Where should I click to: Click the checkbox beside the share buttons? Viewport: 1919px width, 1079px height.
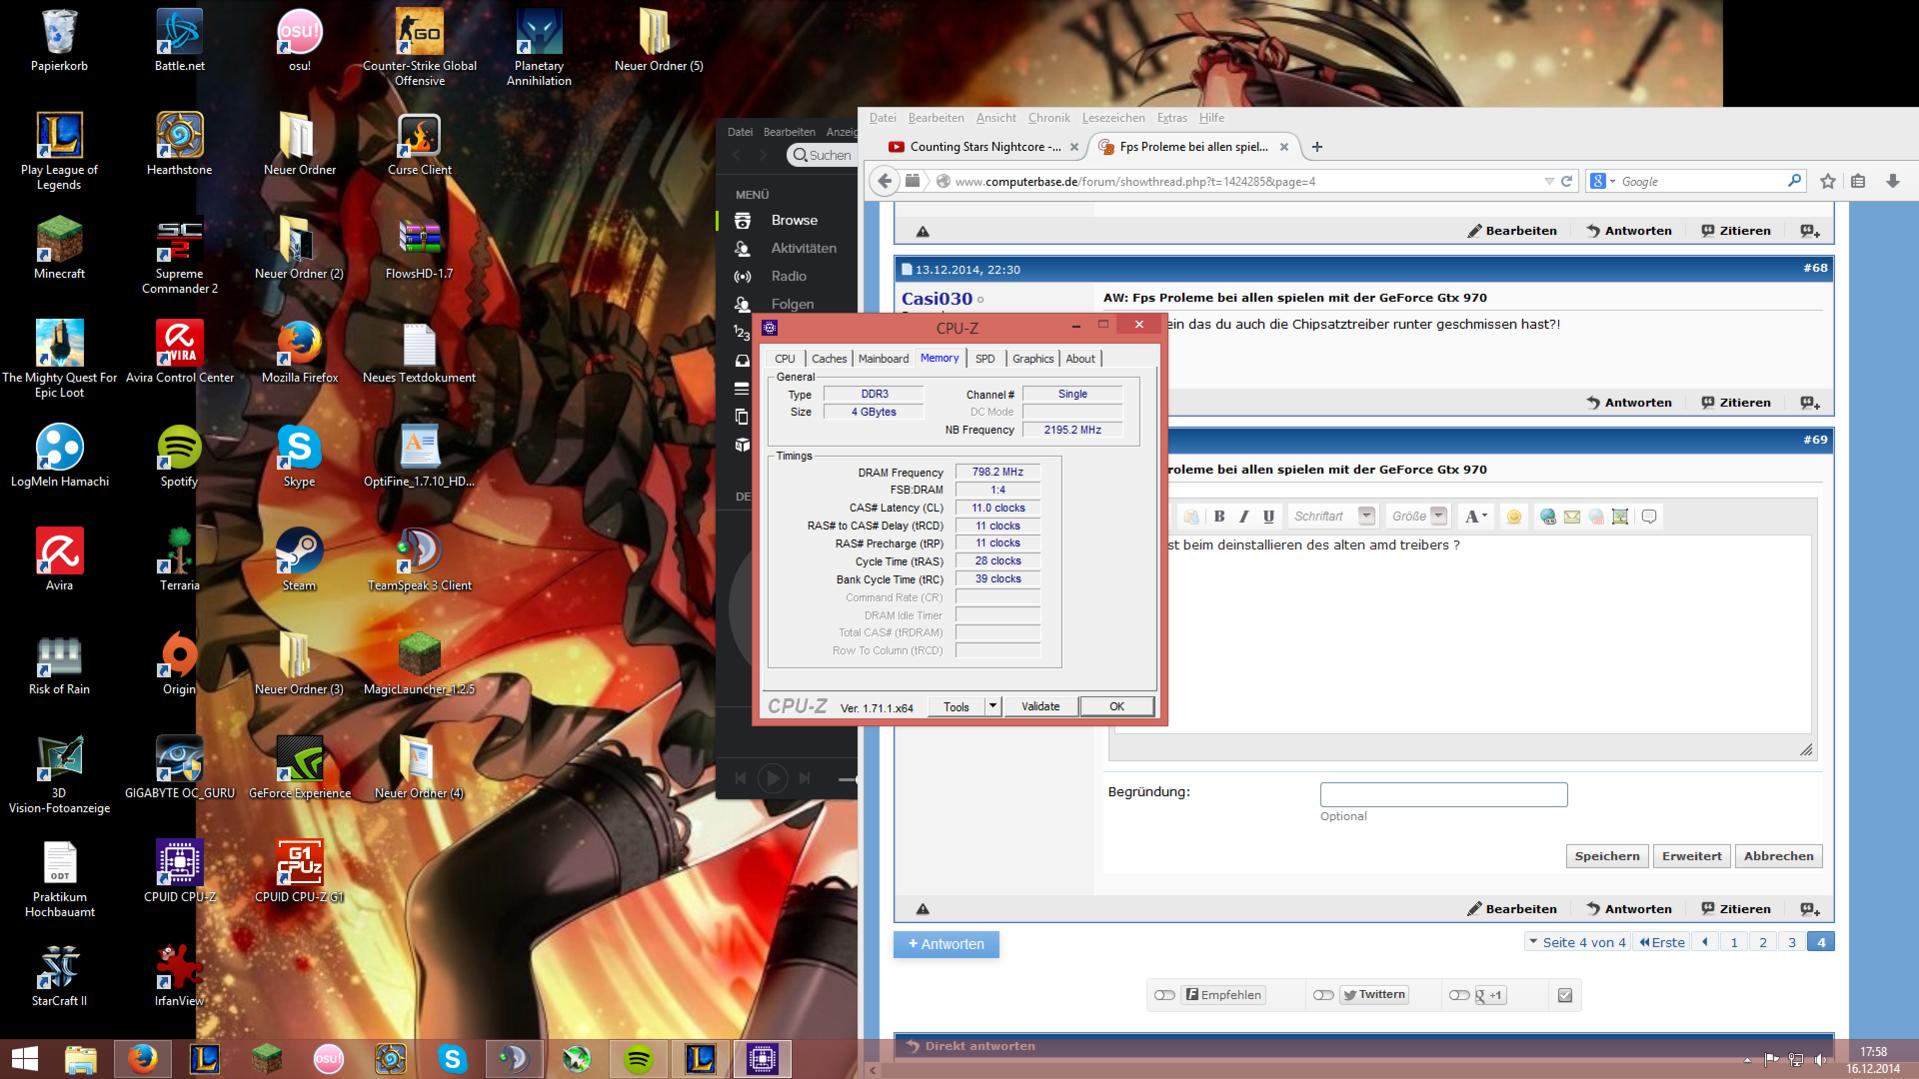click(x=1565, y=995)
